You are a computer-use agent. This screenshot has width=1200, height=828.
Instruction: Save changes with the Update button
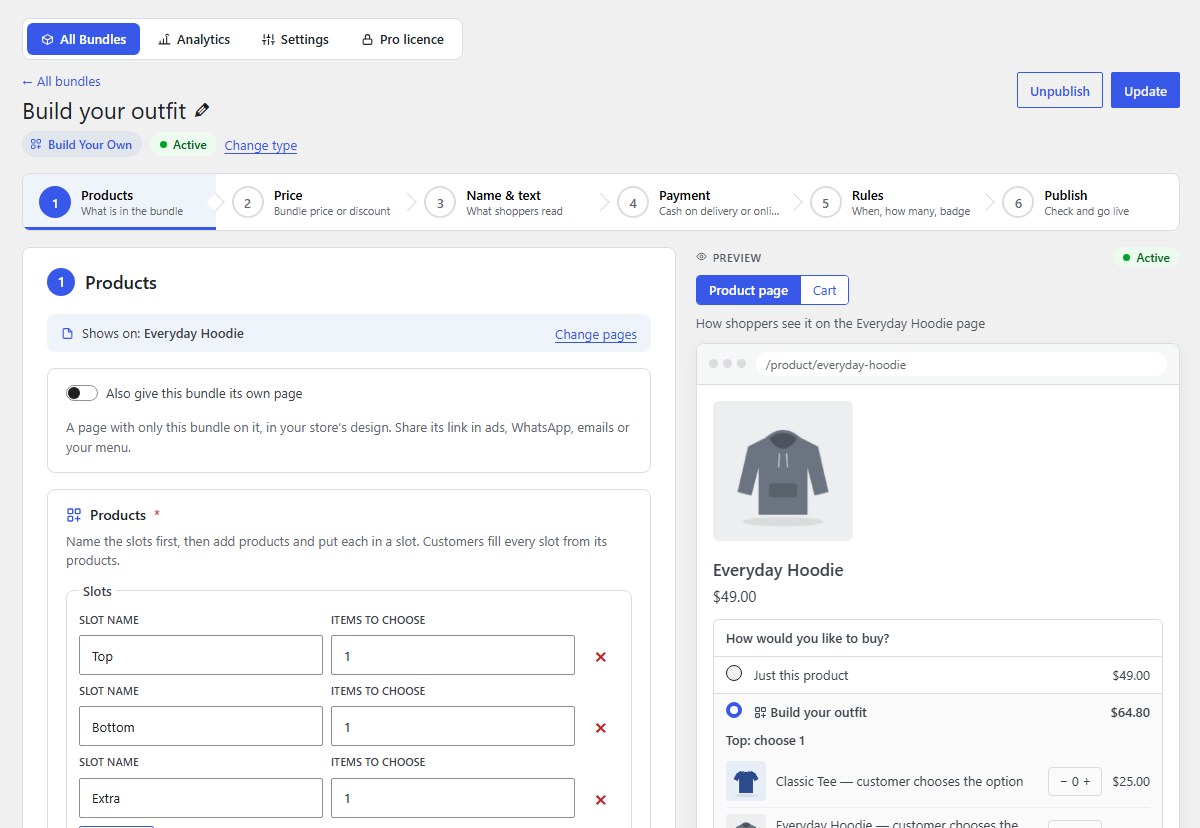(x=1145, y=91)
